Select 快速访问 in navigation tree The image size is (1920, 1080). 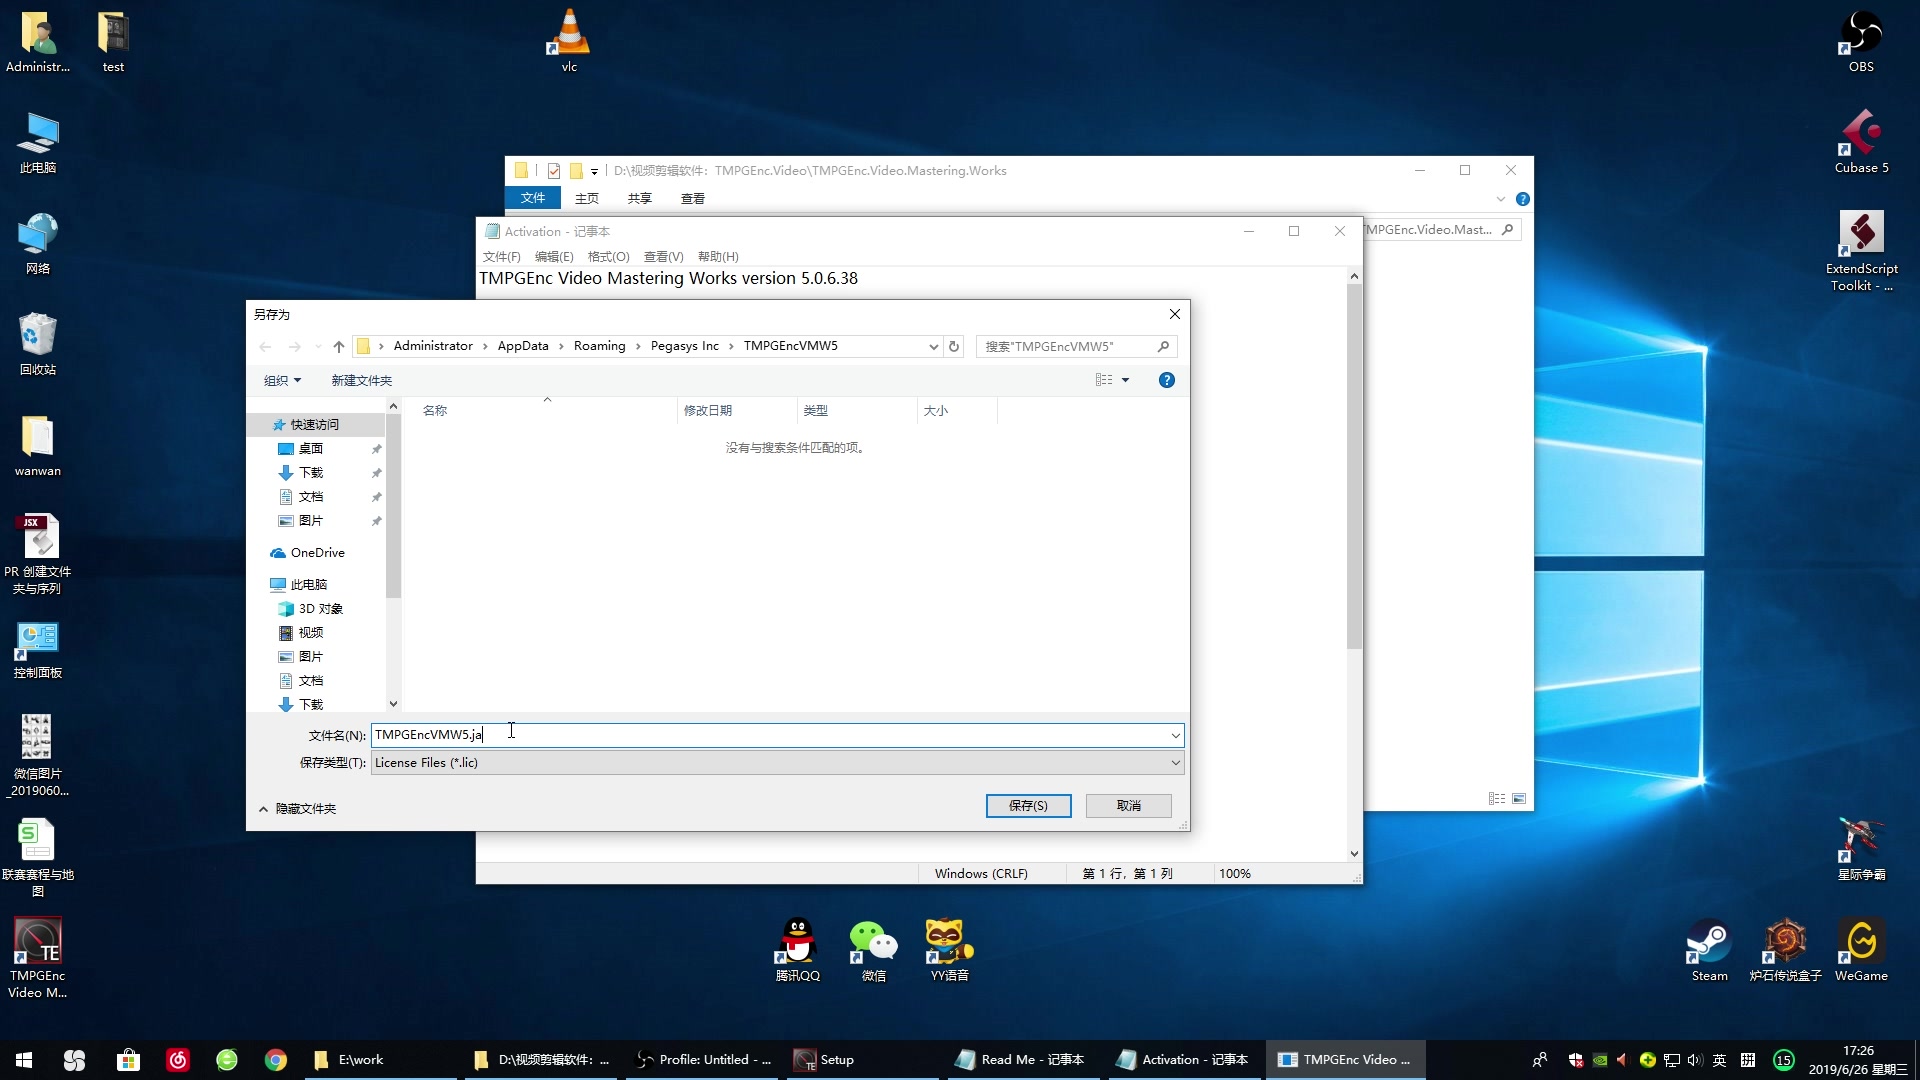[x=314, y=425]
